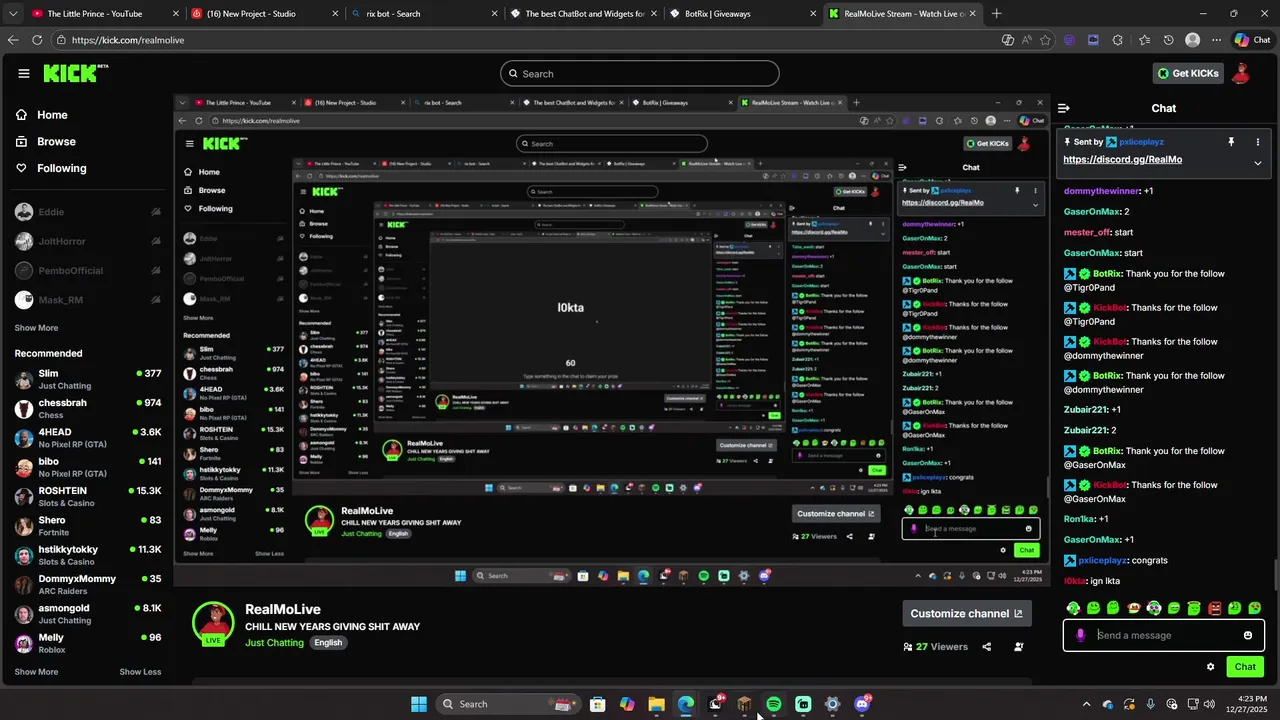Open offline channel JoltHorror
This screenshot has width=1280, height=720.
87,241
